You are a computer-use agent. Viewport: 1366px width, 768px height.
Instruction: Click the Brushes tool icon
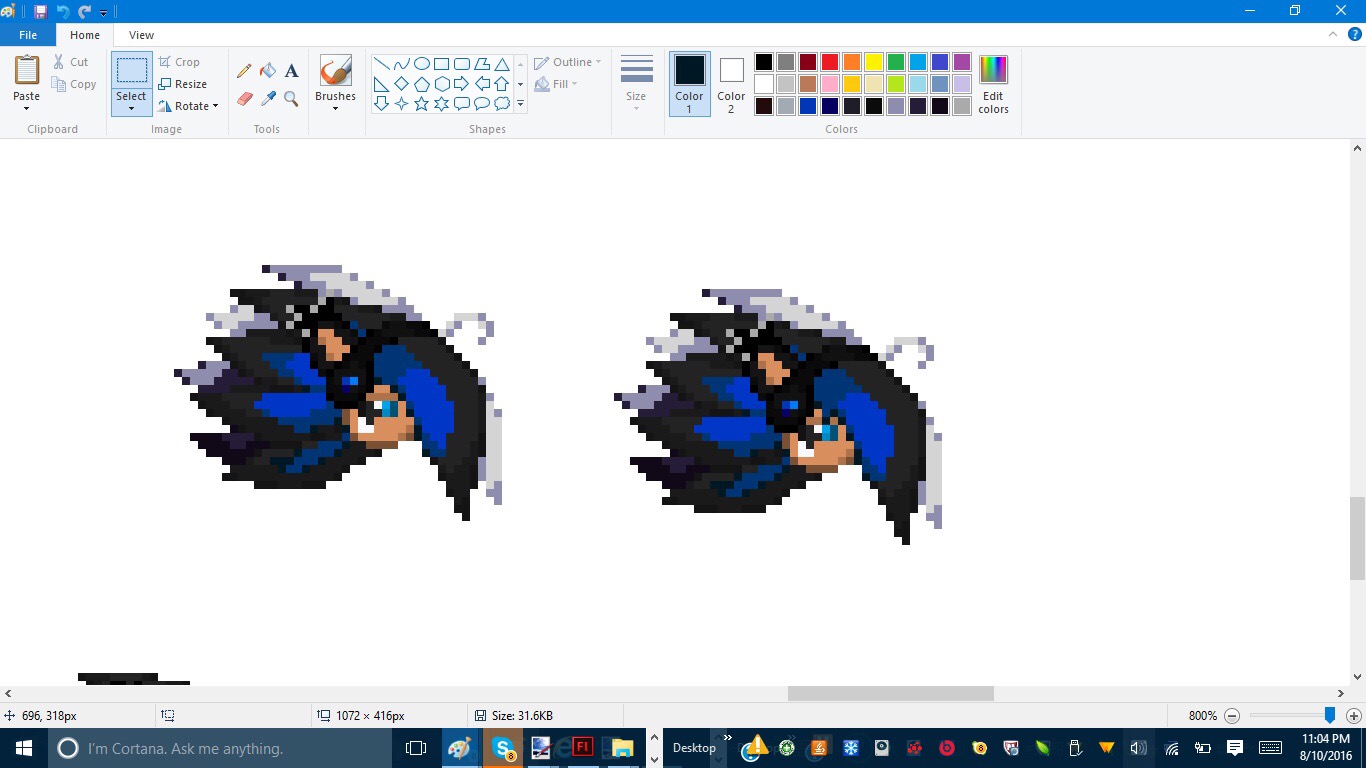click(335, 72)
